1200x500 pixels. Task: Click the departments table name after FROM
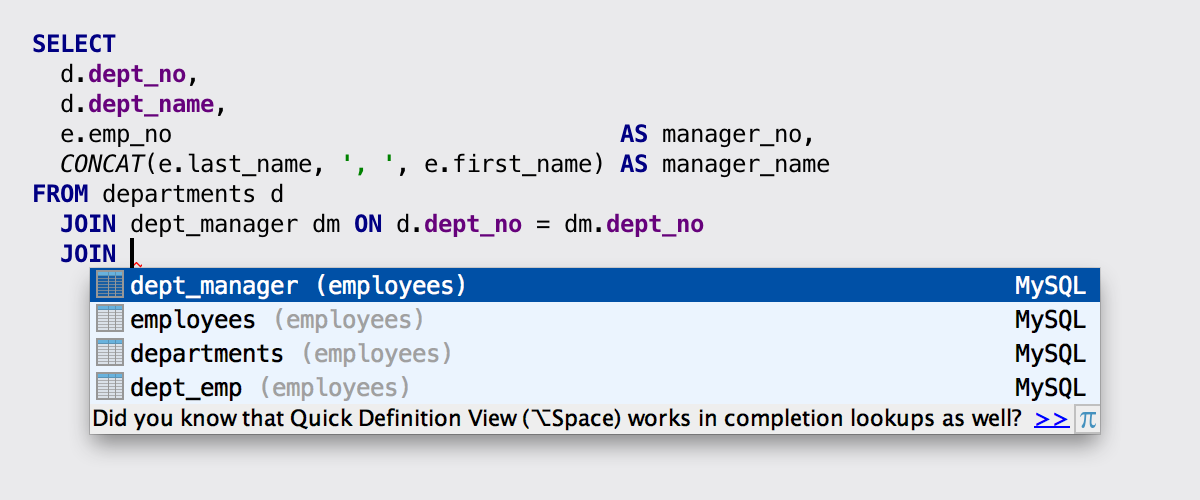pos(179,194)
